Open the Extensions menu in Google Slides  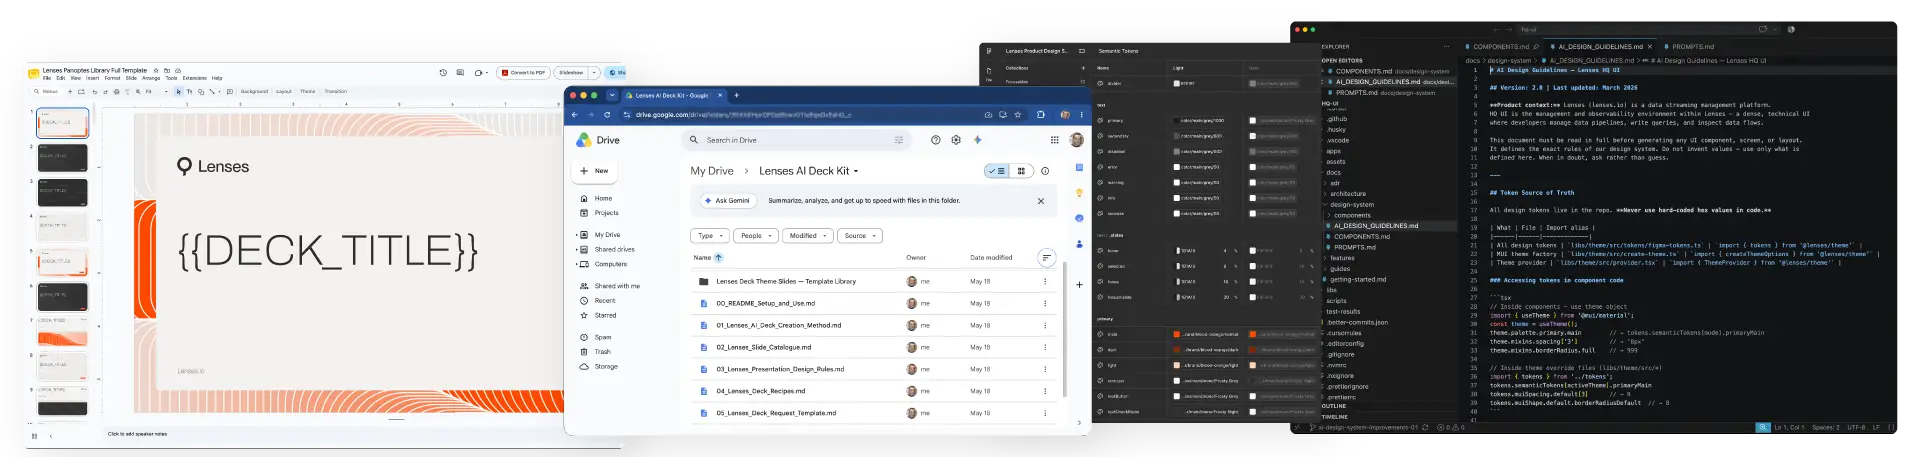click(x=195, y=77)
